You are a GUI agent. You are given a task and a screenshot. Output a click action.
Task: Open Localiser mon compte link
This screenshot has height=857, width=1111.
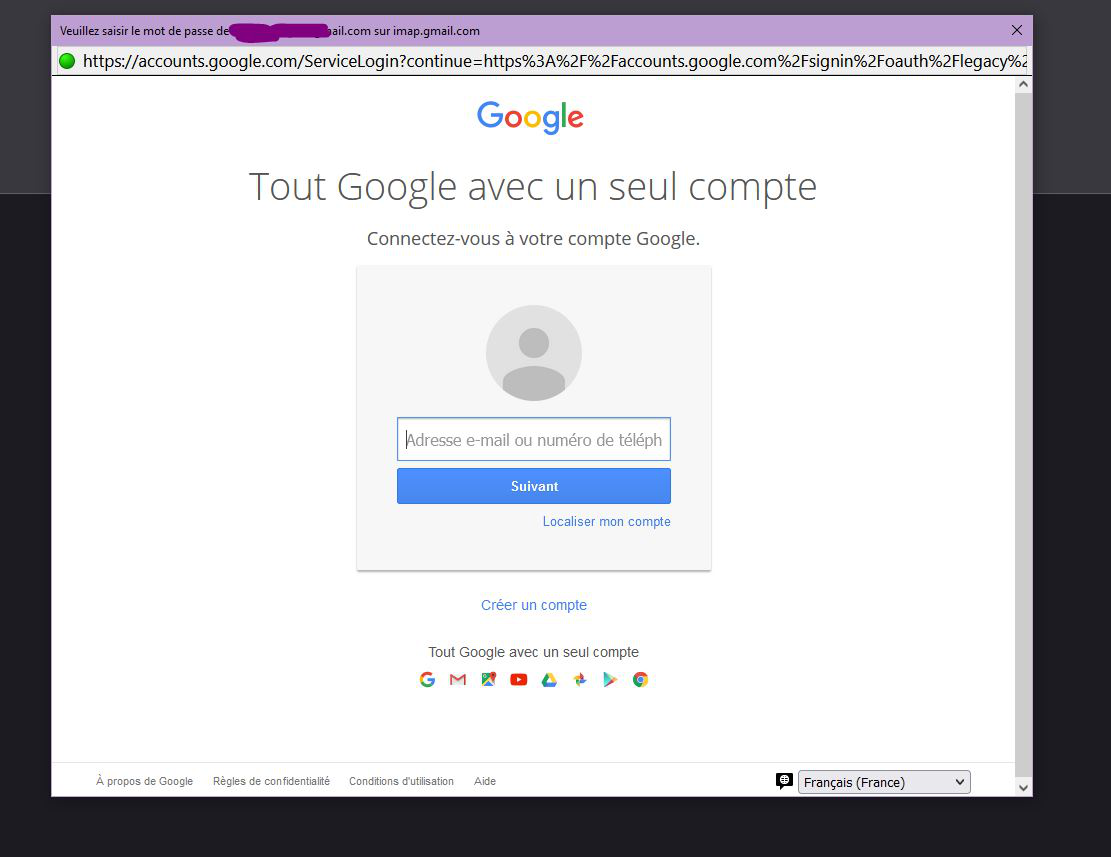[x=607, y=521]
